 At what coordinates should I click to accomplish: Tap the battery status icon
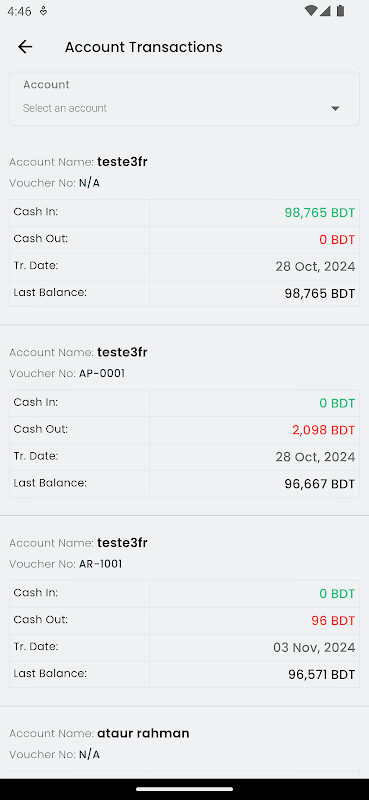point(340,11)
